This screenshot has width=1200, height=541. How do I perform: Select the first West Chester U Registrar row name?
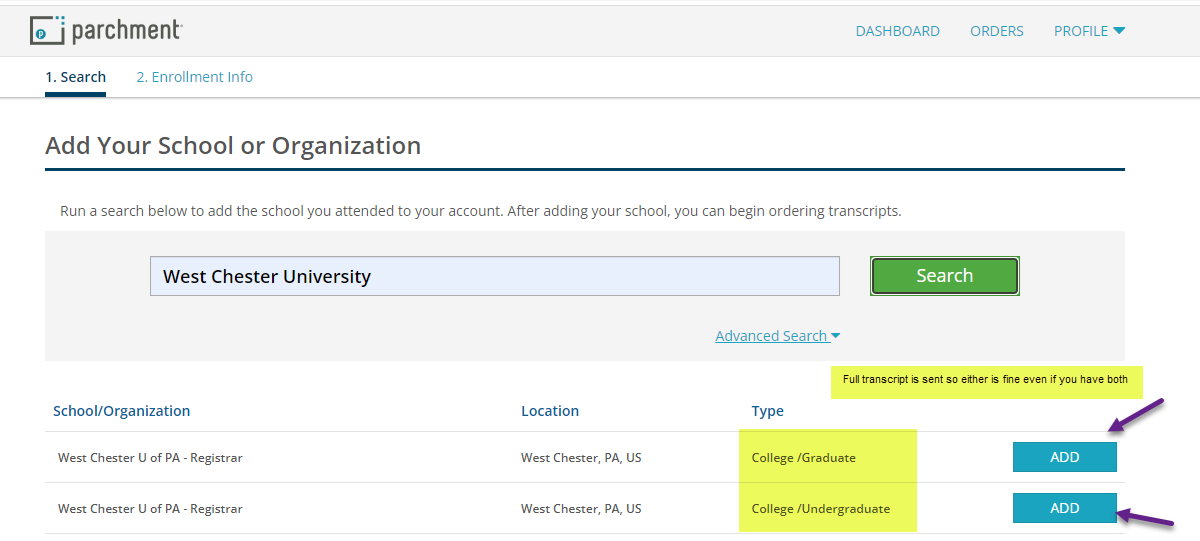[150, 458]
